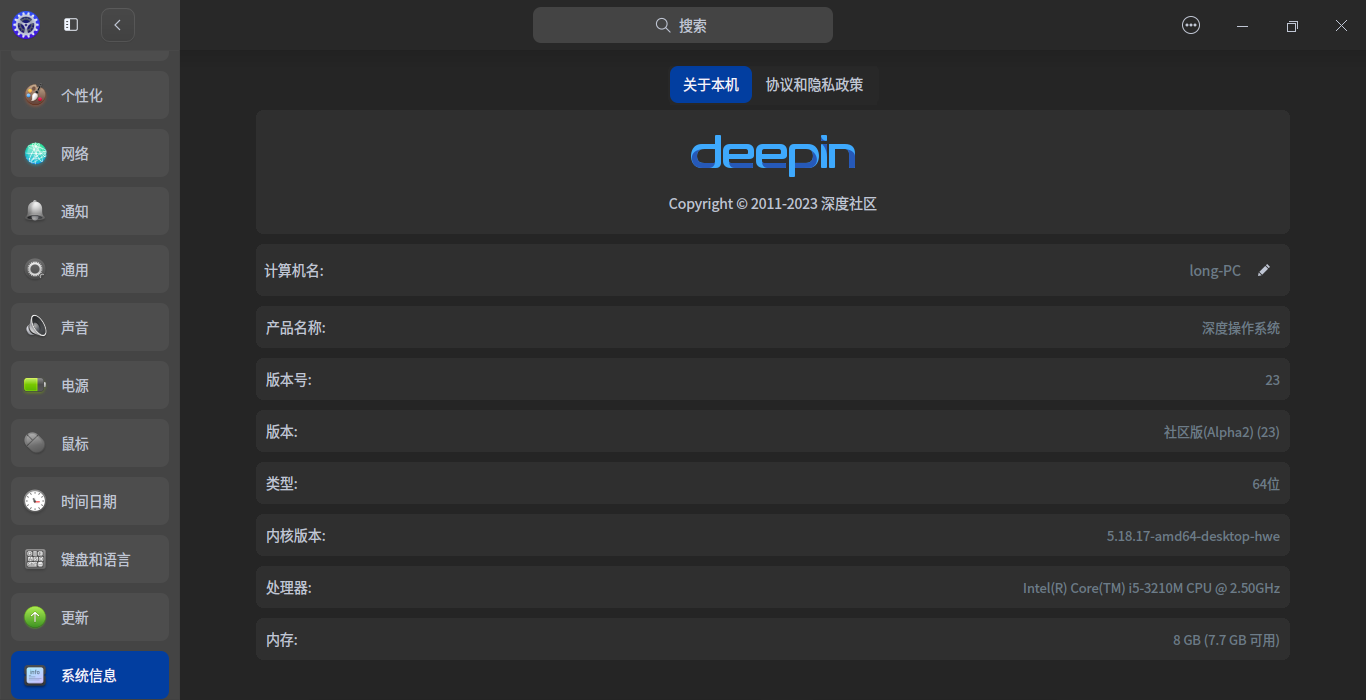Click the 计算机名 label

pyautogui.click(x=294, y=270)
